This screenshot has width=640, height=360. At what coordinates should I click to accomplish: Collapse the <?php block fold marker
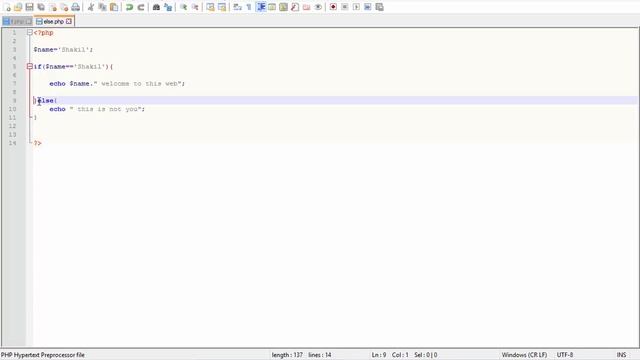[29, 32]
